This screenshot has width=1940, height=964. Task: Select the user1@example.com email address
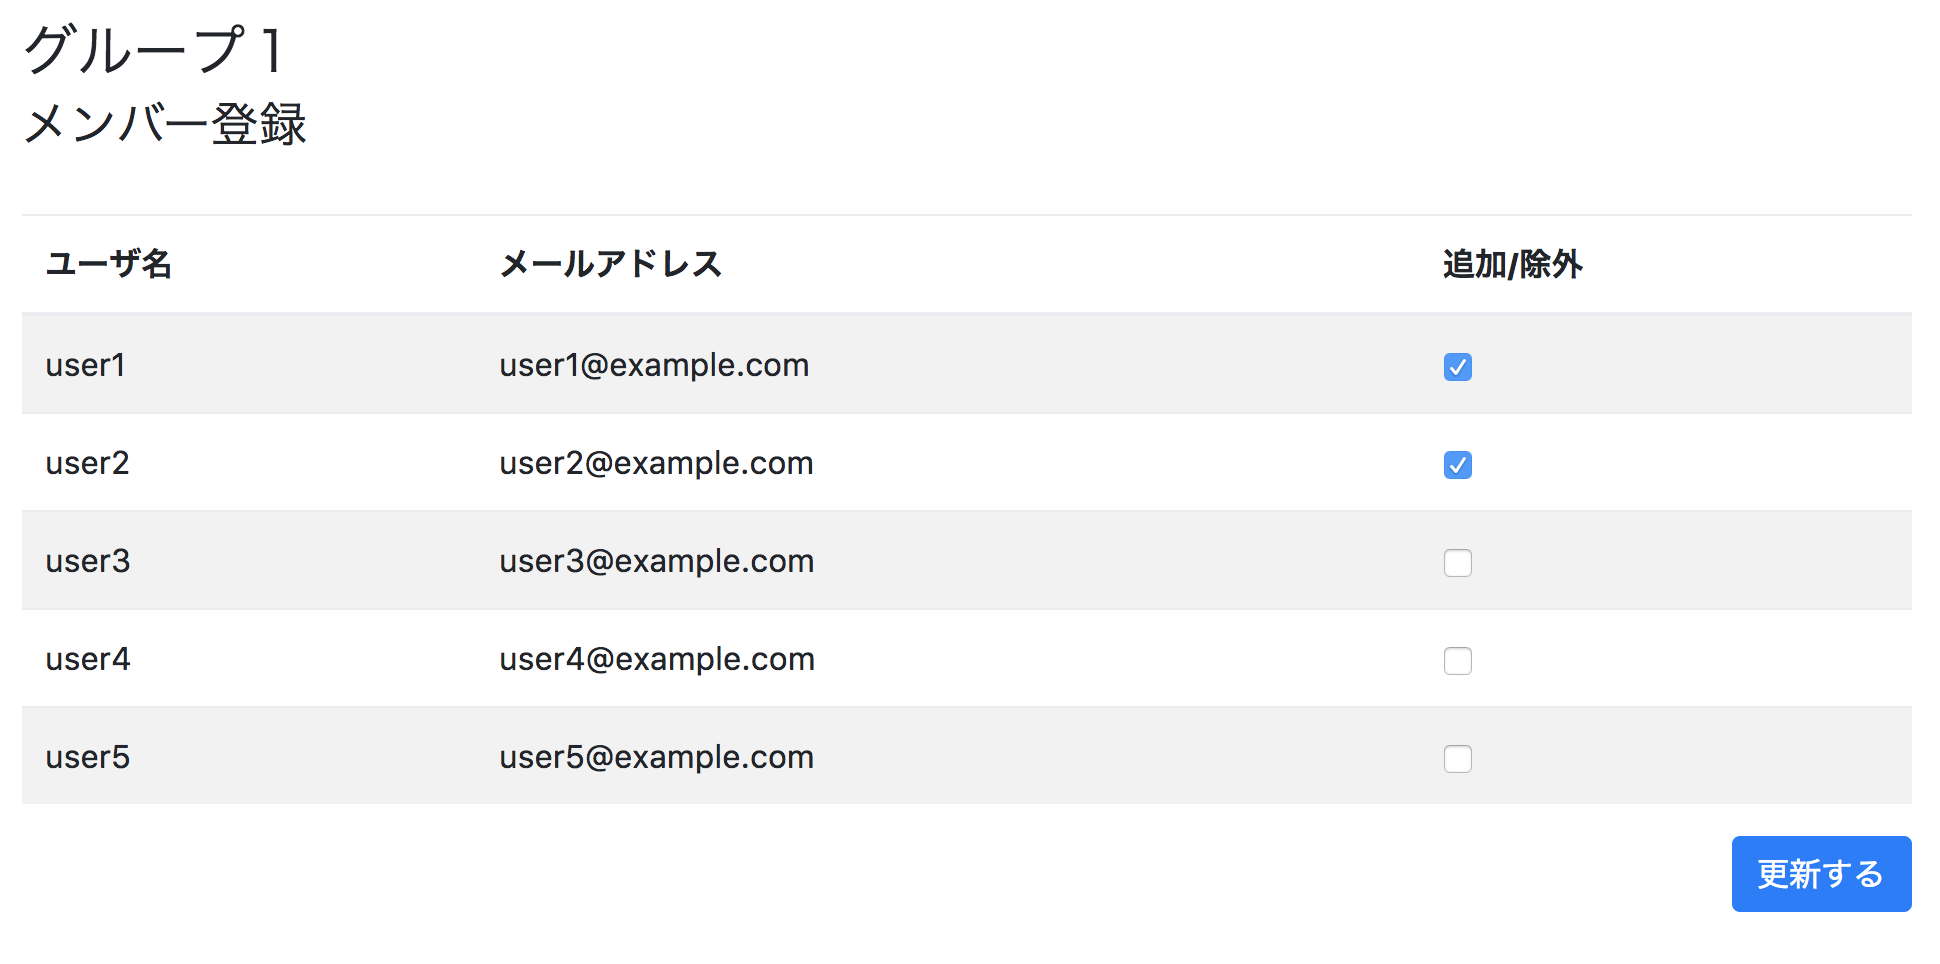click(x=654, y=365)
